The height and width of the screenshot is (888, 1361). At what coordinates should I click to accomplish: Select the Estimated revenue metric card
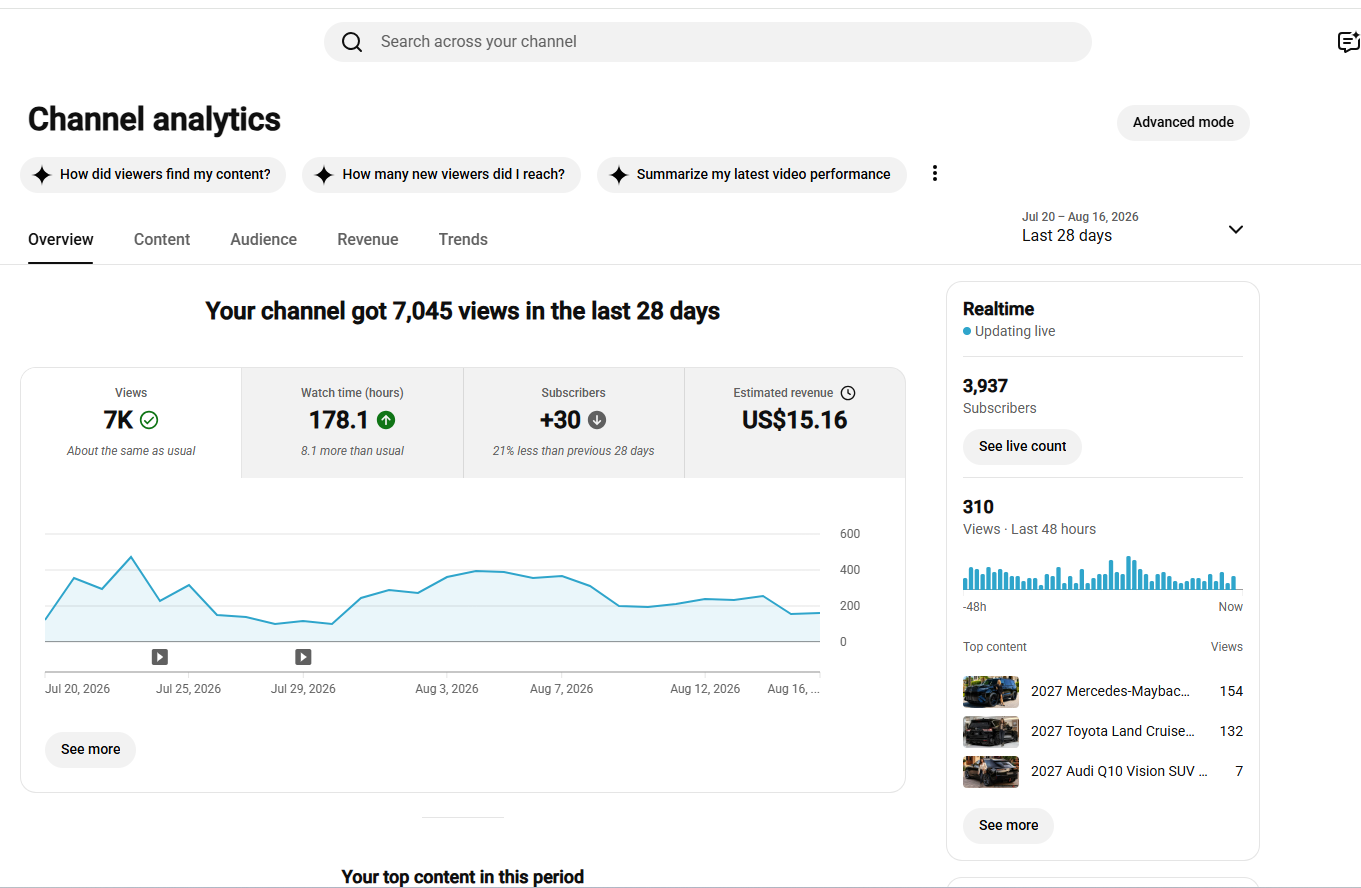pos(795,423)
